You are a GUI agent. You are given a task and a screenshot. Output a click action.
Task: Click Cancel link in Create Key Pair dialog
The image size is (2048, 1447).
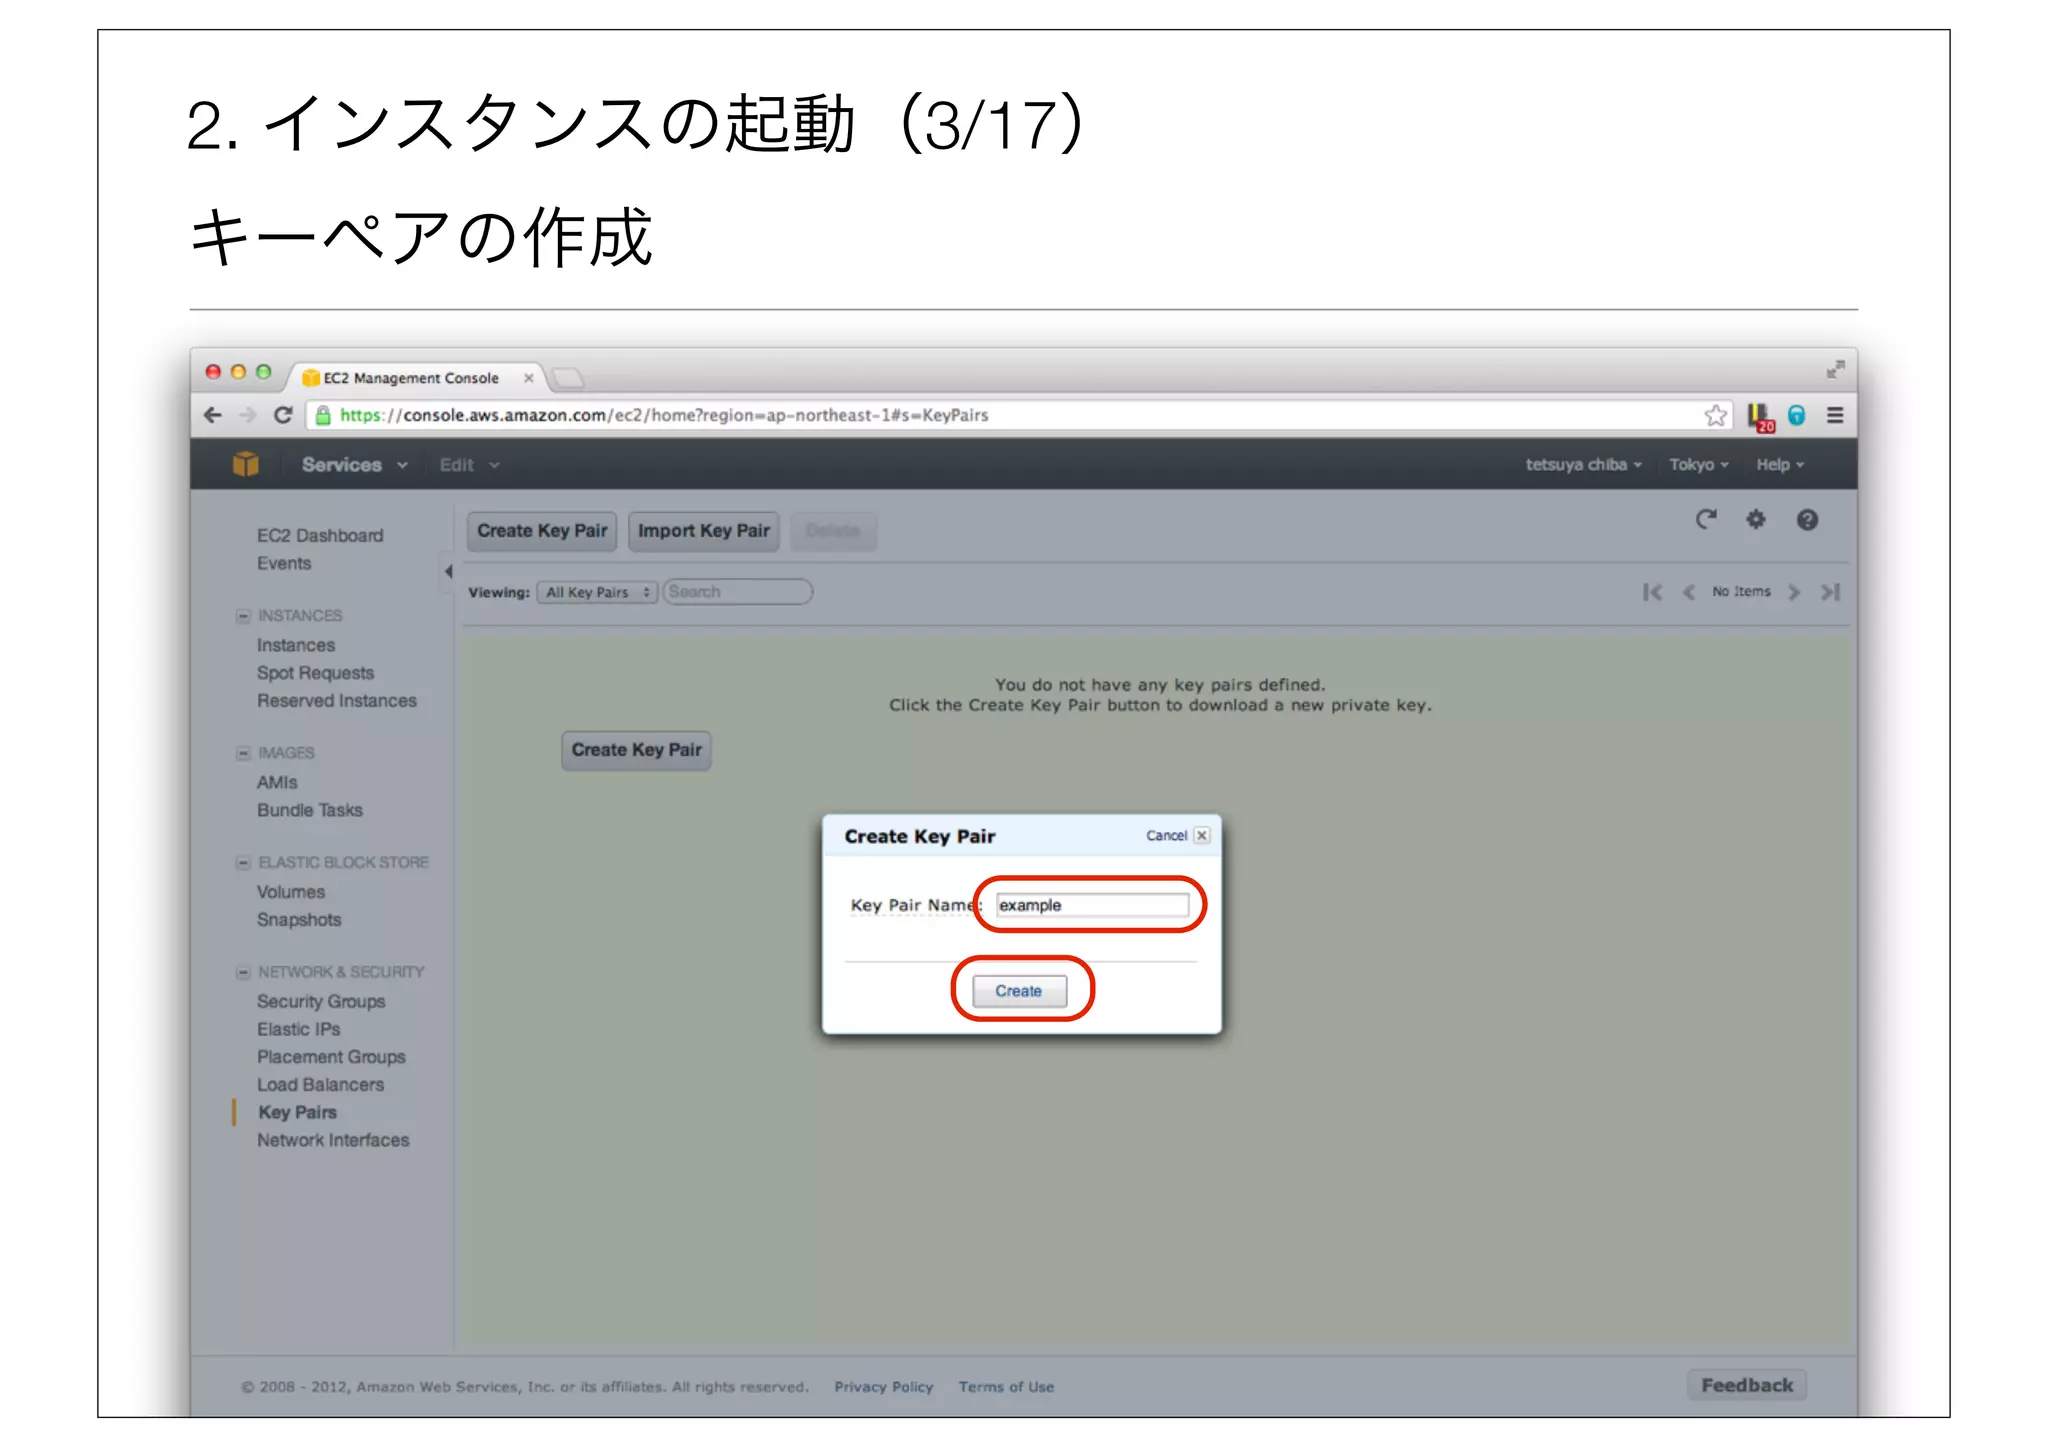click(x=1166, y=836)
